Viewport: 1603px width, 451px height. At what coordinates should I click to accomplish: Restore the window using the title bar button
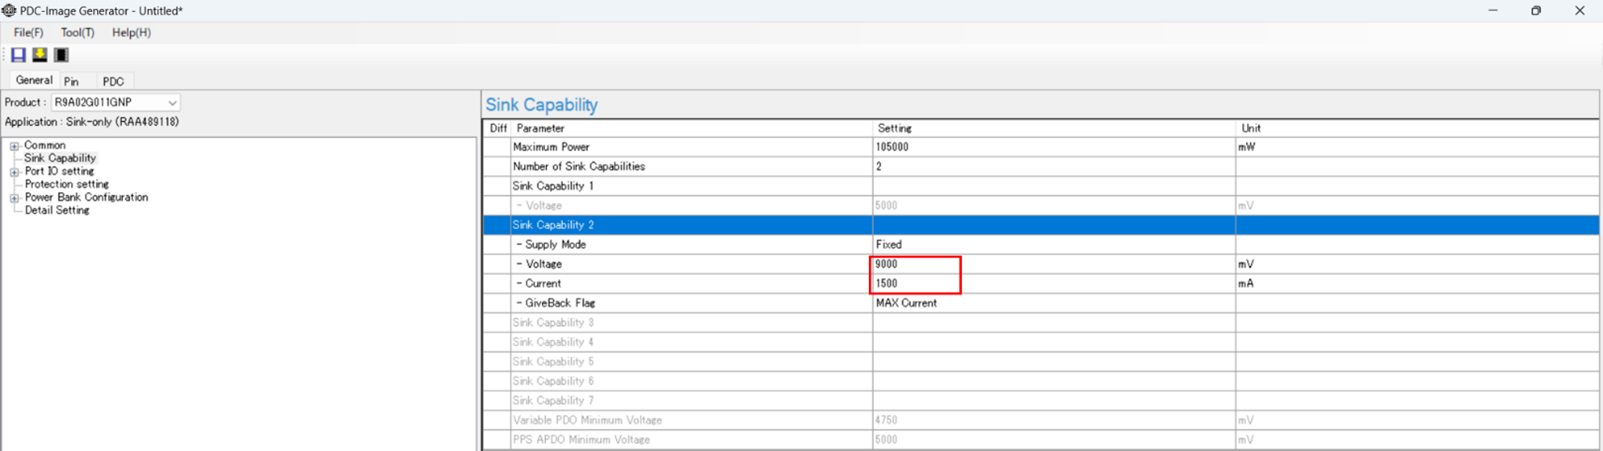(1536, 11)
